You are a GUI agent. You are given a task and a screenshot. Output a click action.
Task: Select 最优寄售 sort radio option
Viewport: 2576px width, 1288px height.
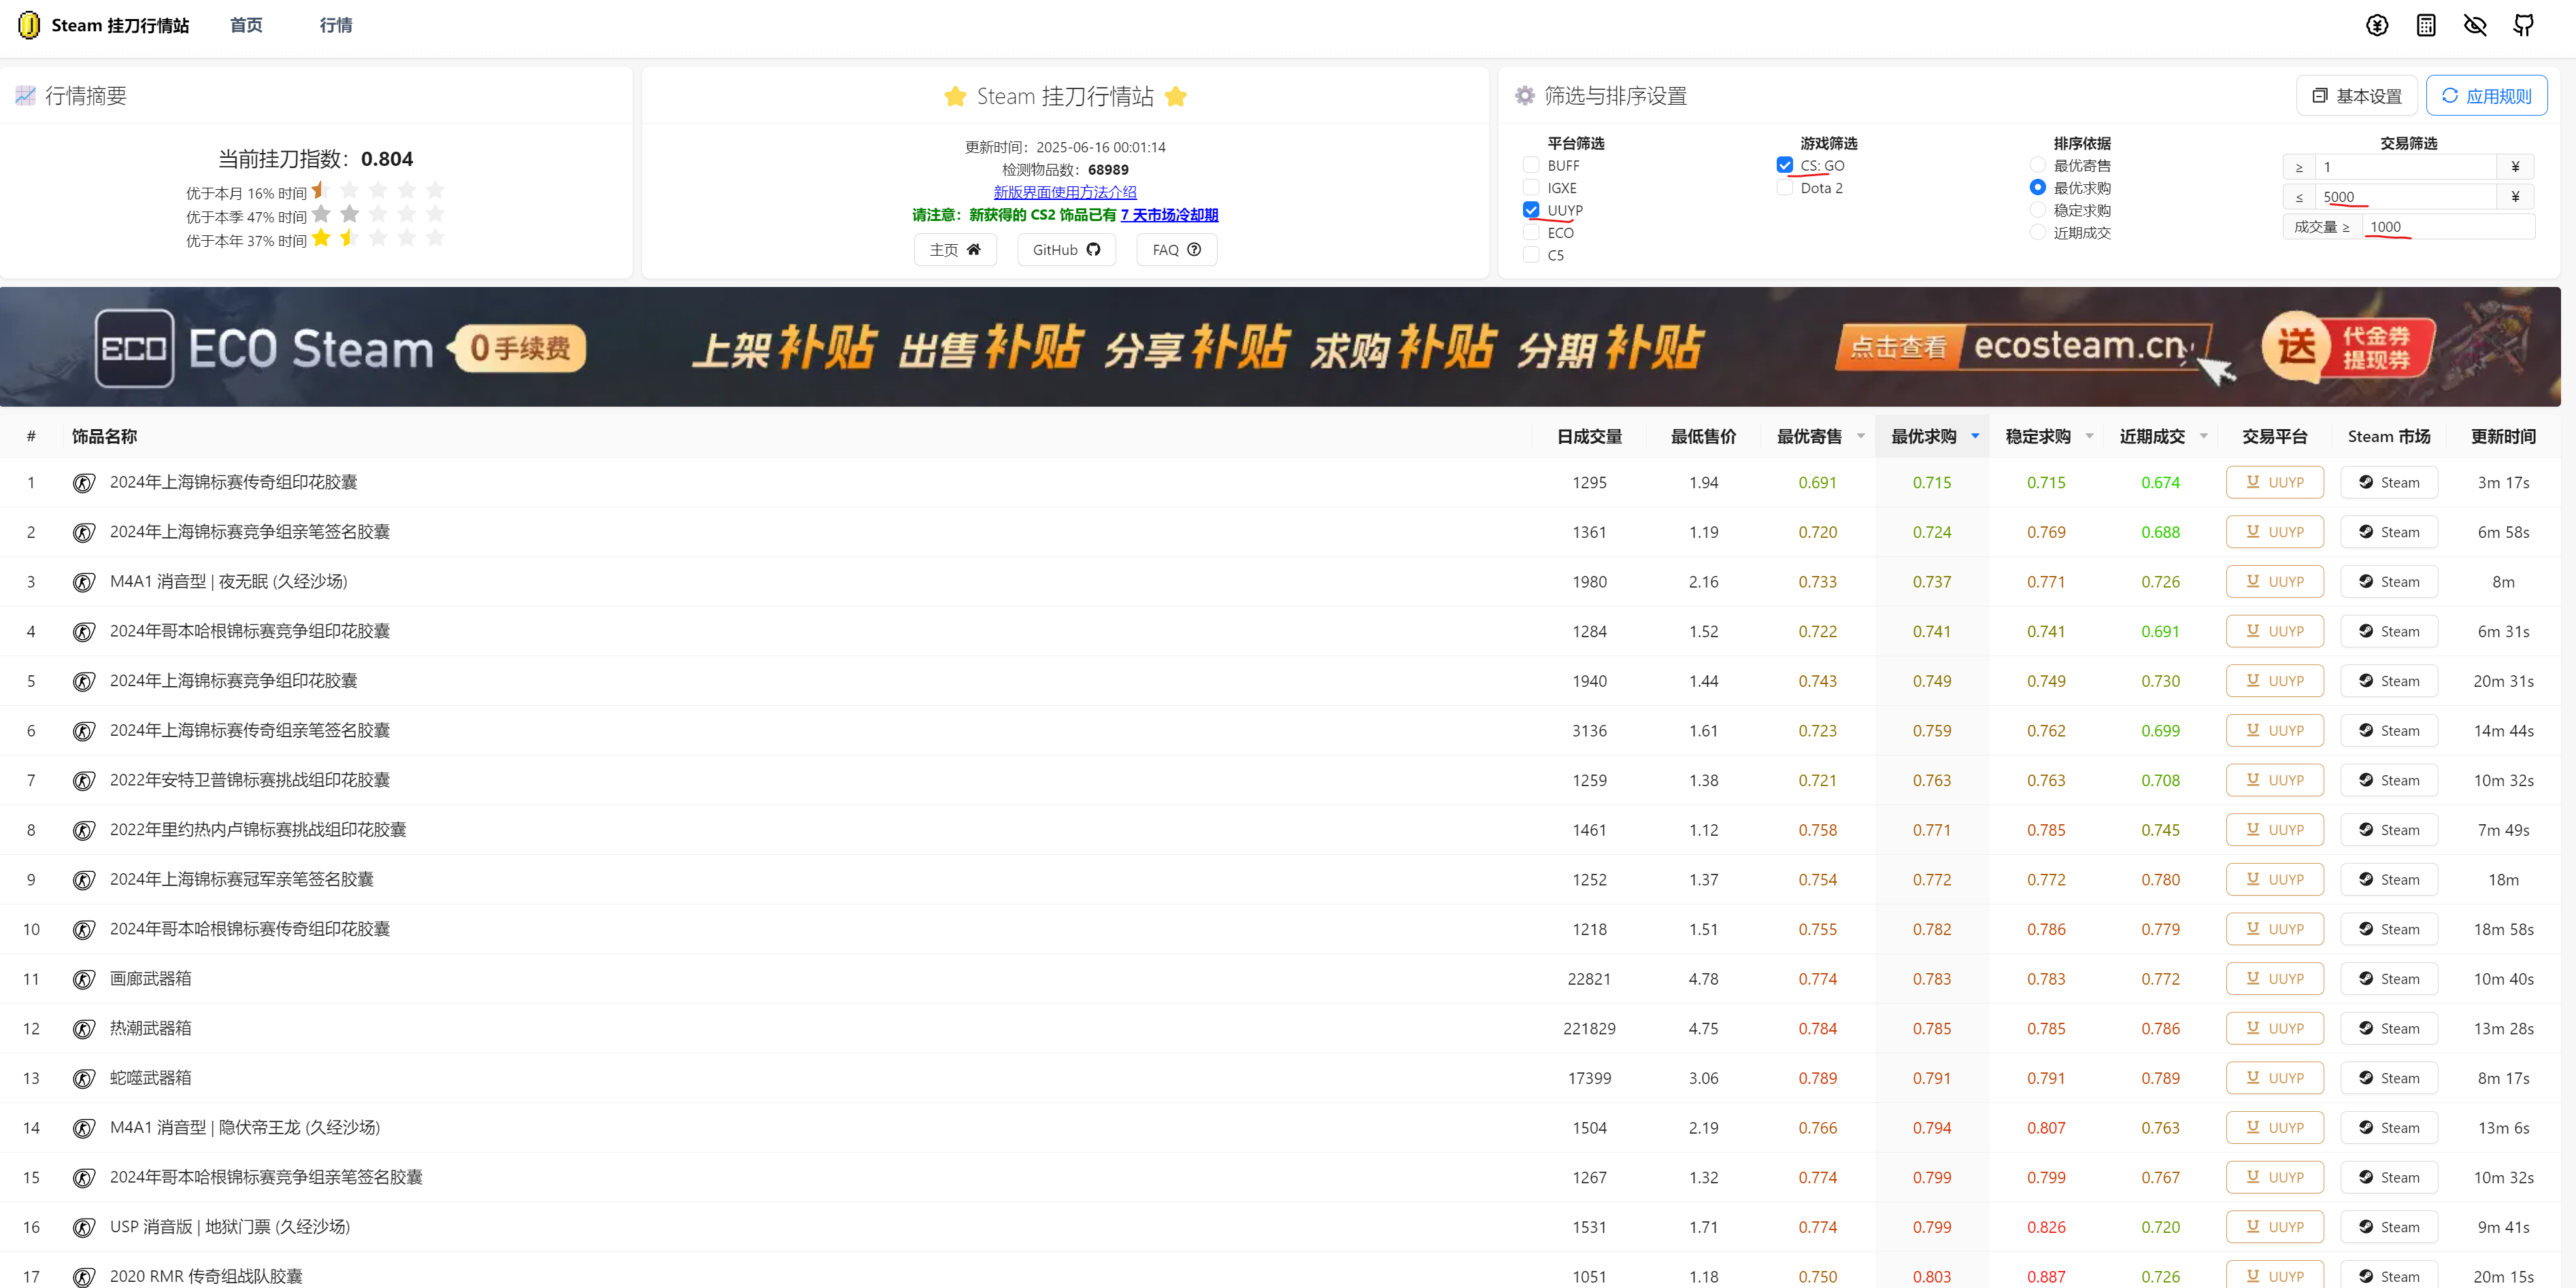[2038, 165]
